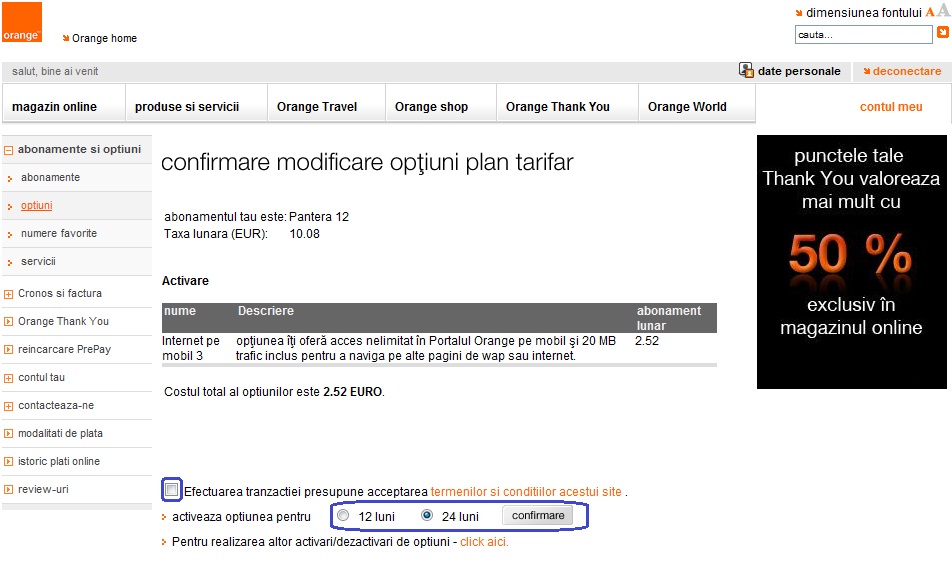Image resolution: width=952 pixels, height=562 pixels.
Task: Click the arrow icon beside Orange Thank You sidebar item
Action: coord(8,322)
